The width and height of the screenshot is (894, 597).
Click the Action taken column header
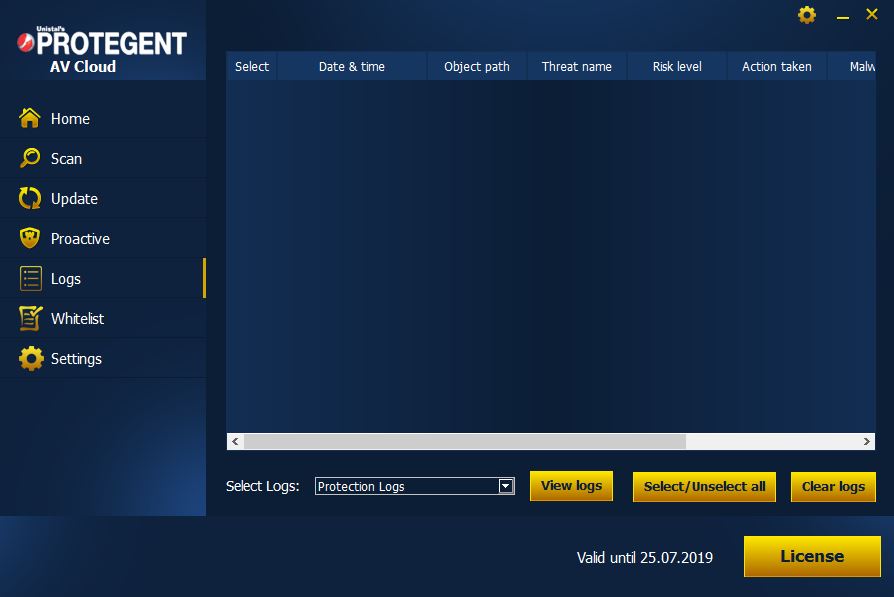777,66
